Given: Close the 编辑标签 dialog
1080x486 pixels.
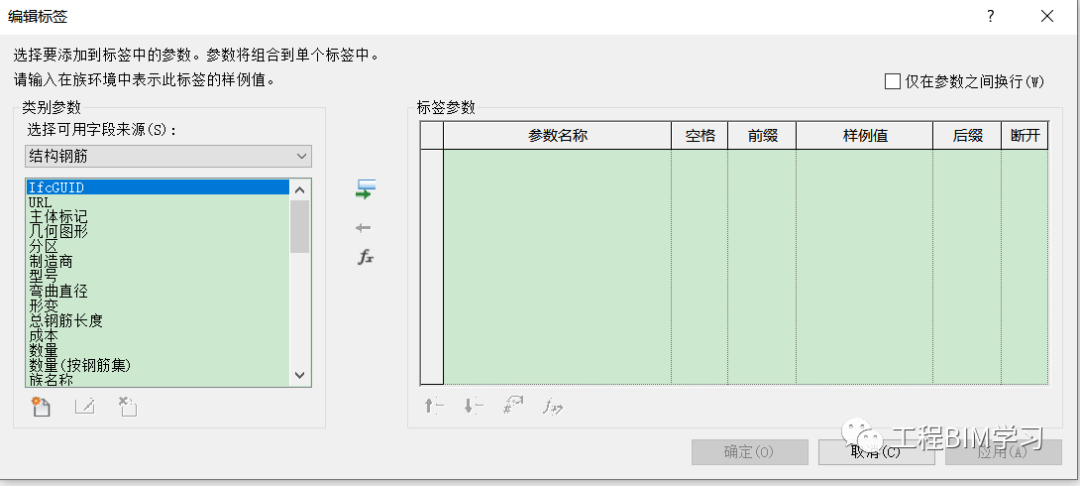Looking at the screenshot, I should (x=1047, y=17).
